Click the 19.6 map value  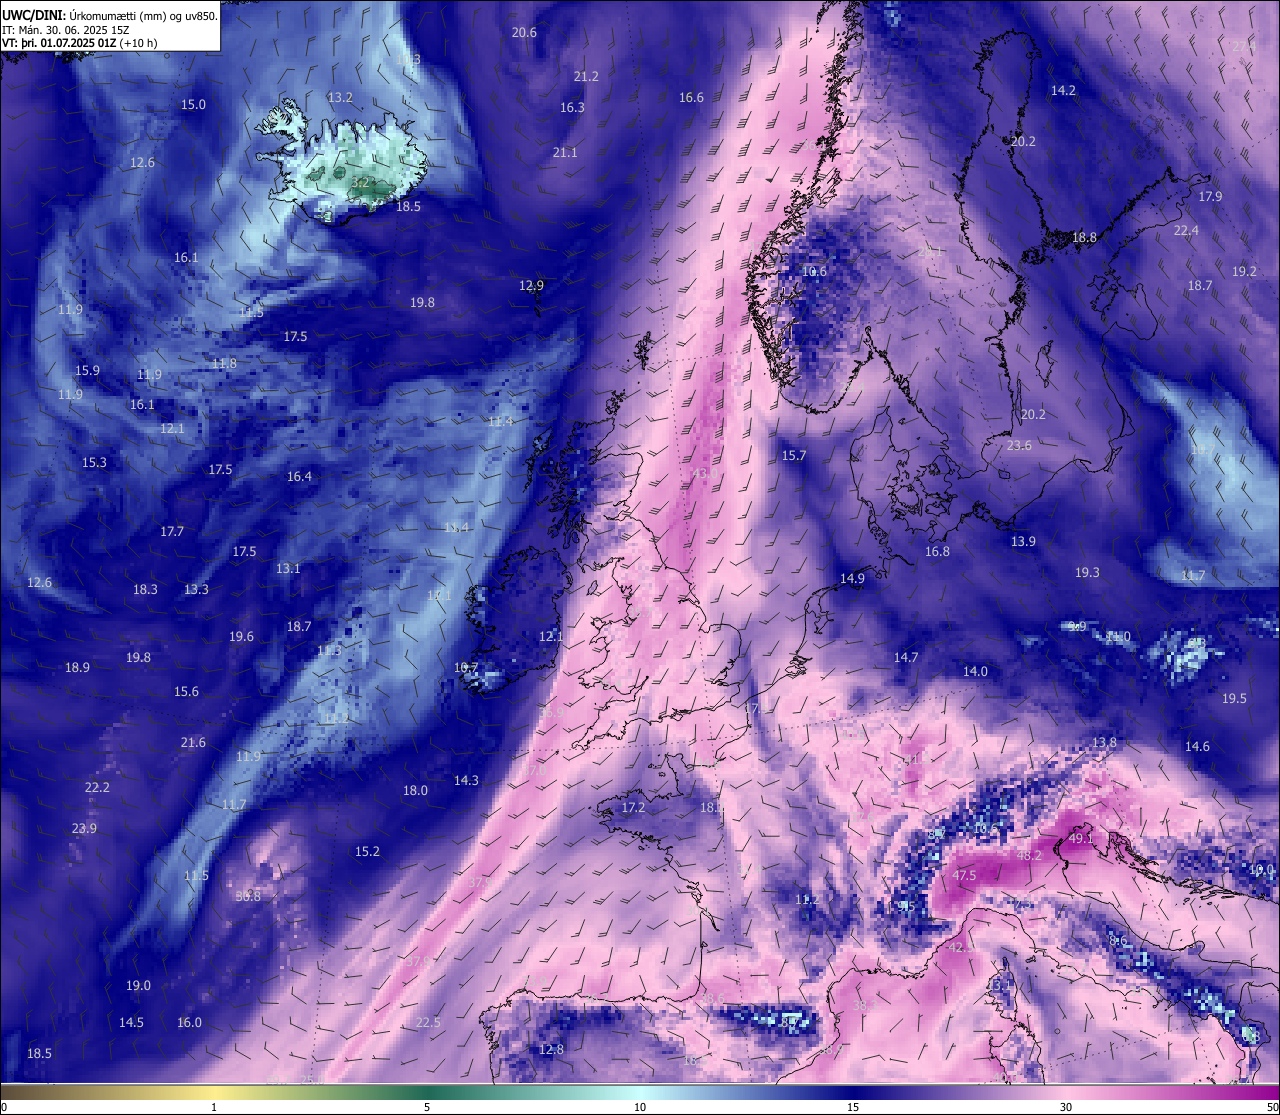point(241,637)
